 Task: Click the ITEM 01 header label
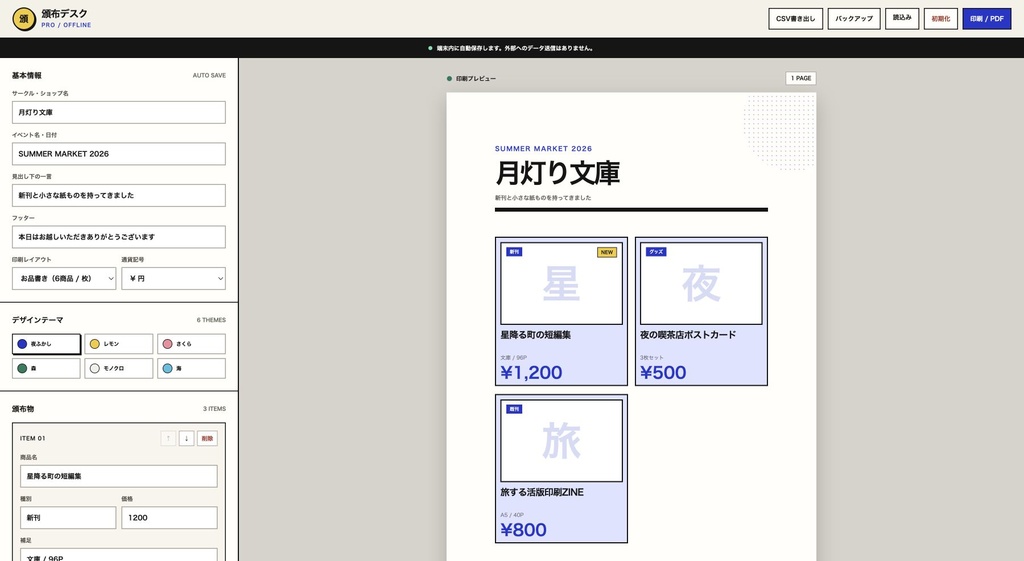(x=33, y=438)
